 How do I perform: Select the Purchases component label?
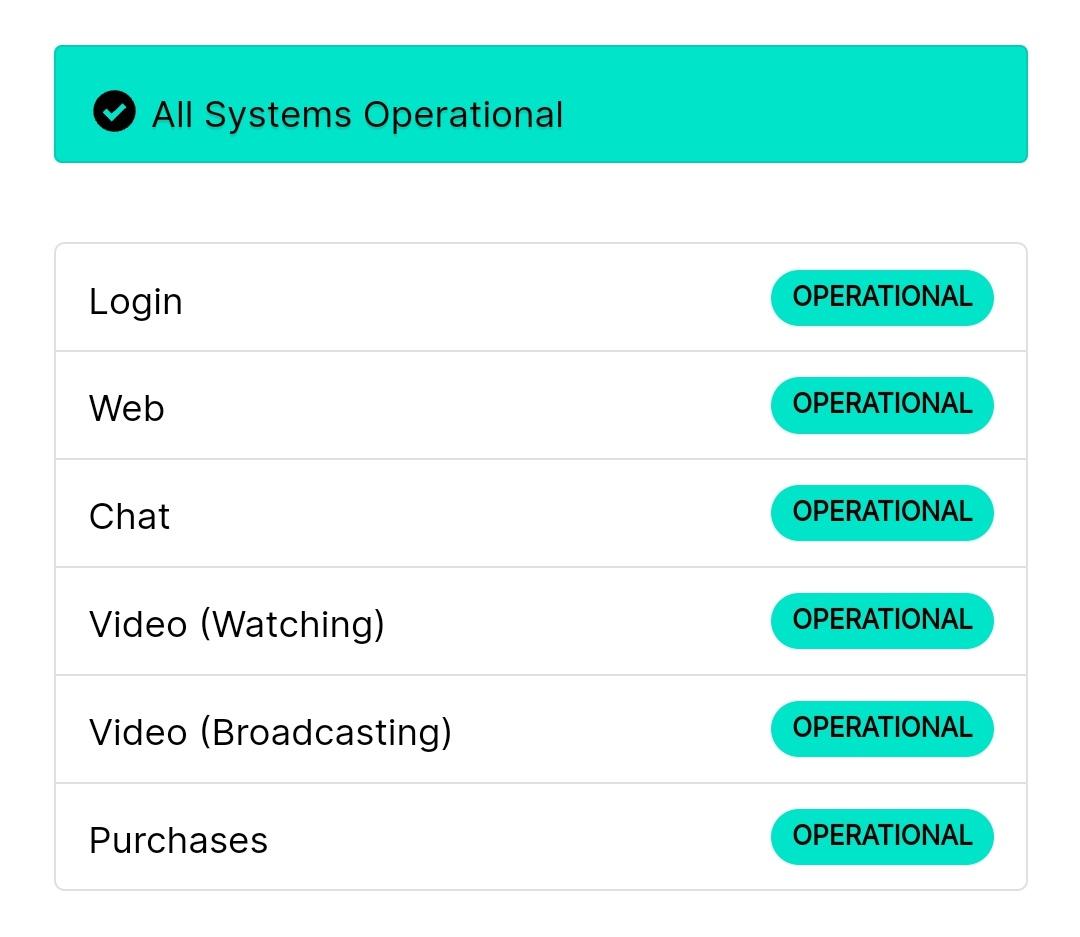[x=178, y=840]
